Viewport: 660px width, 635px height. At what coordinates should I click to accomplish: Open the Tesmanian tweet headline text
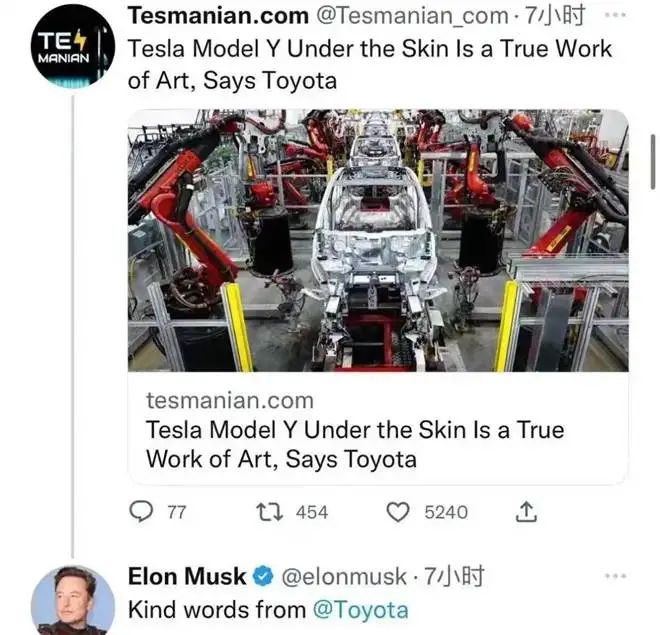pyautogui.click(x=370, y=64)
